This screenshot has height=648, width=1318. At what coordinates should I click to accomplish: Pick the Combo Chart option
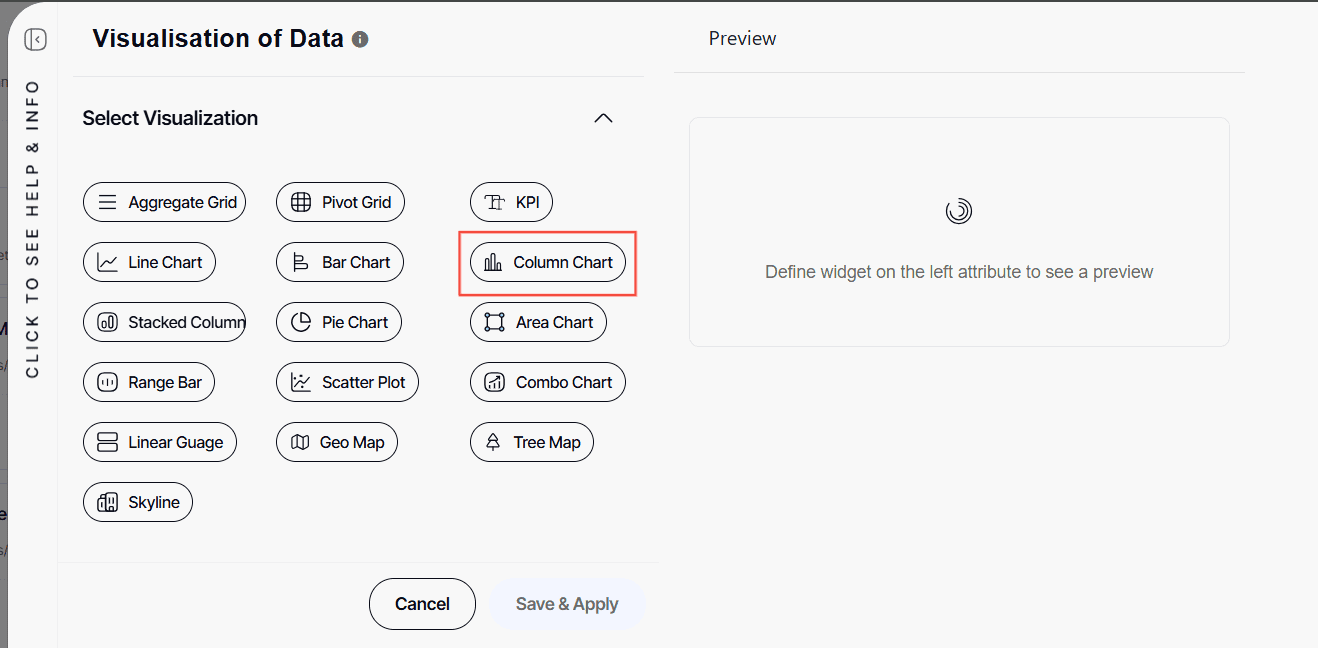coord(548,382)
